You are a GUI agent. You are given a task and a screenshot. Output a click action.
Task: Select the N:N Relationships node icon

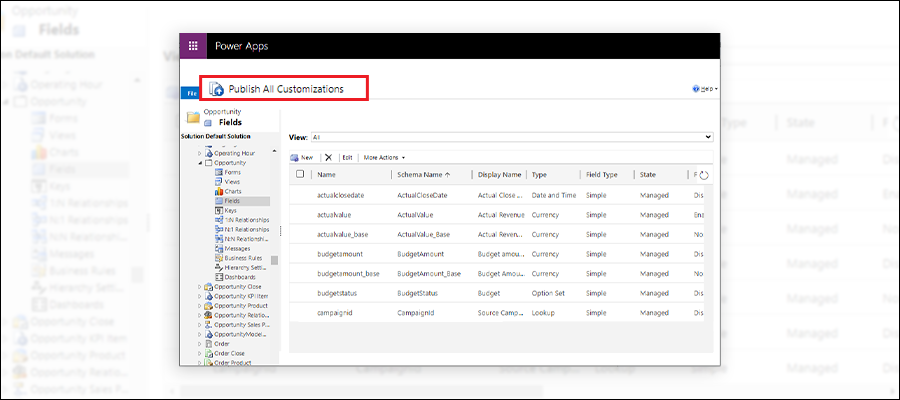tap(219, 239)
